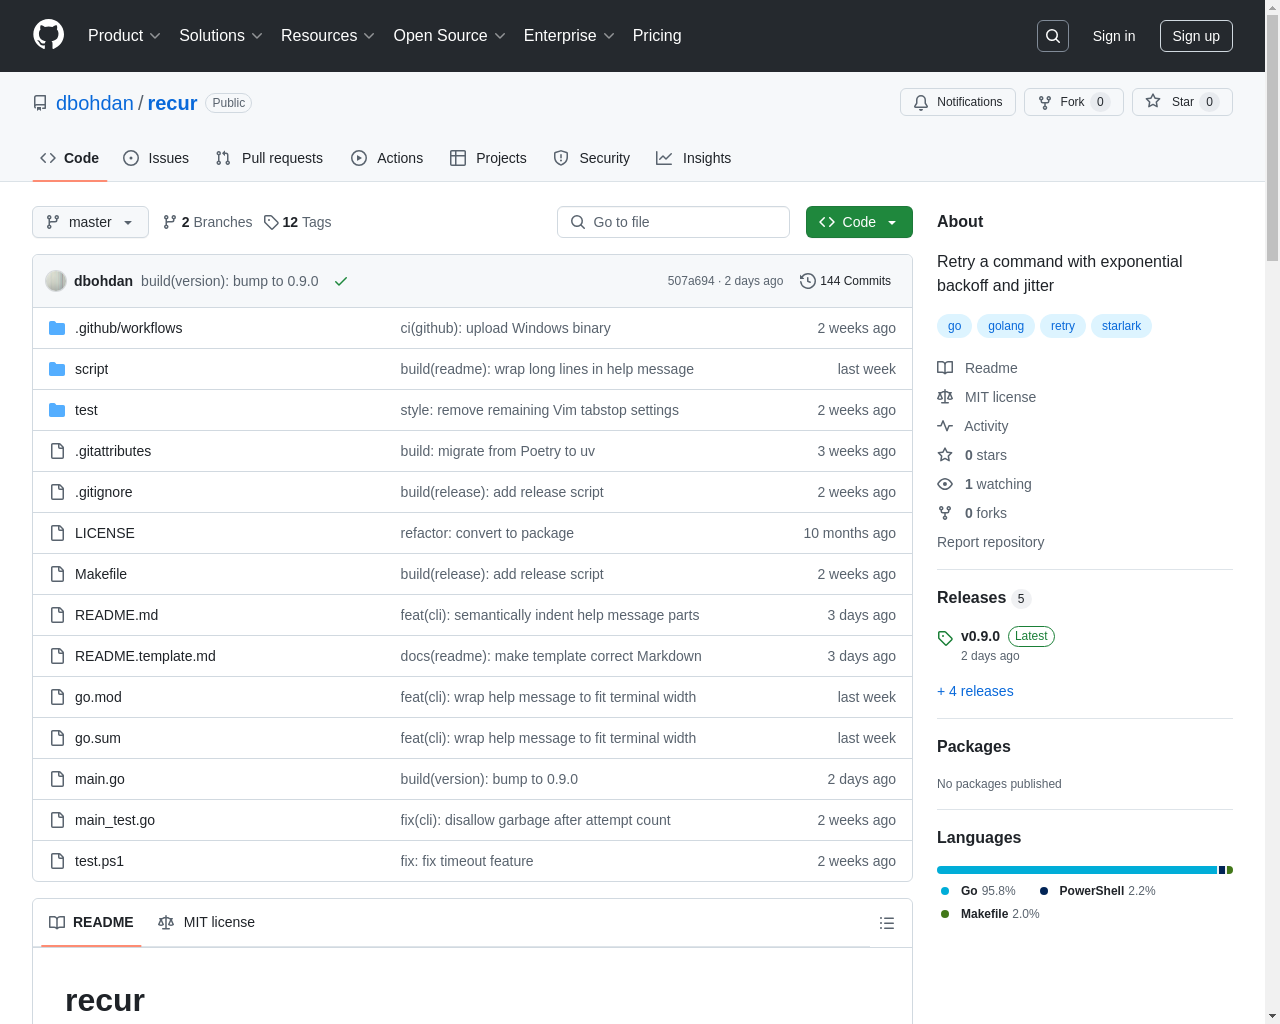1280x1024 pixels.
Task: View 2 Branches
Action: click(x=208, y=222)
